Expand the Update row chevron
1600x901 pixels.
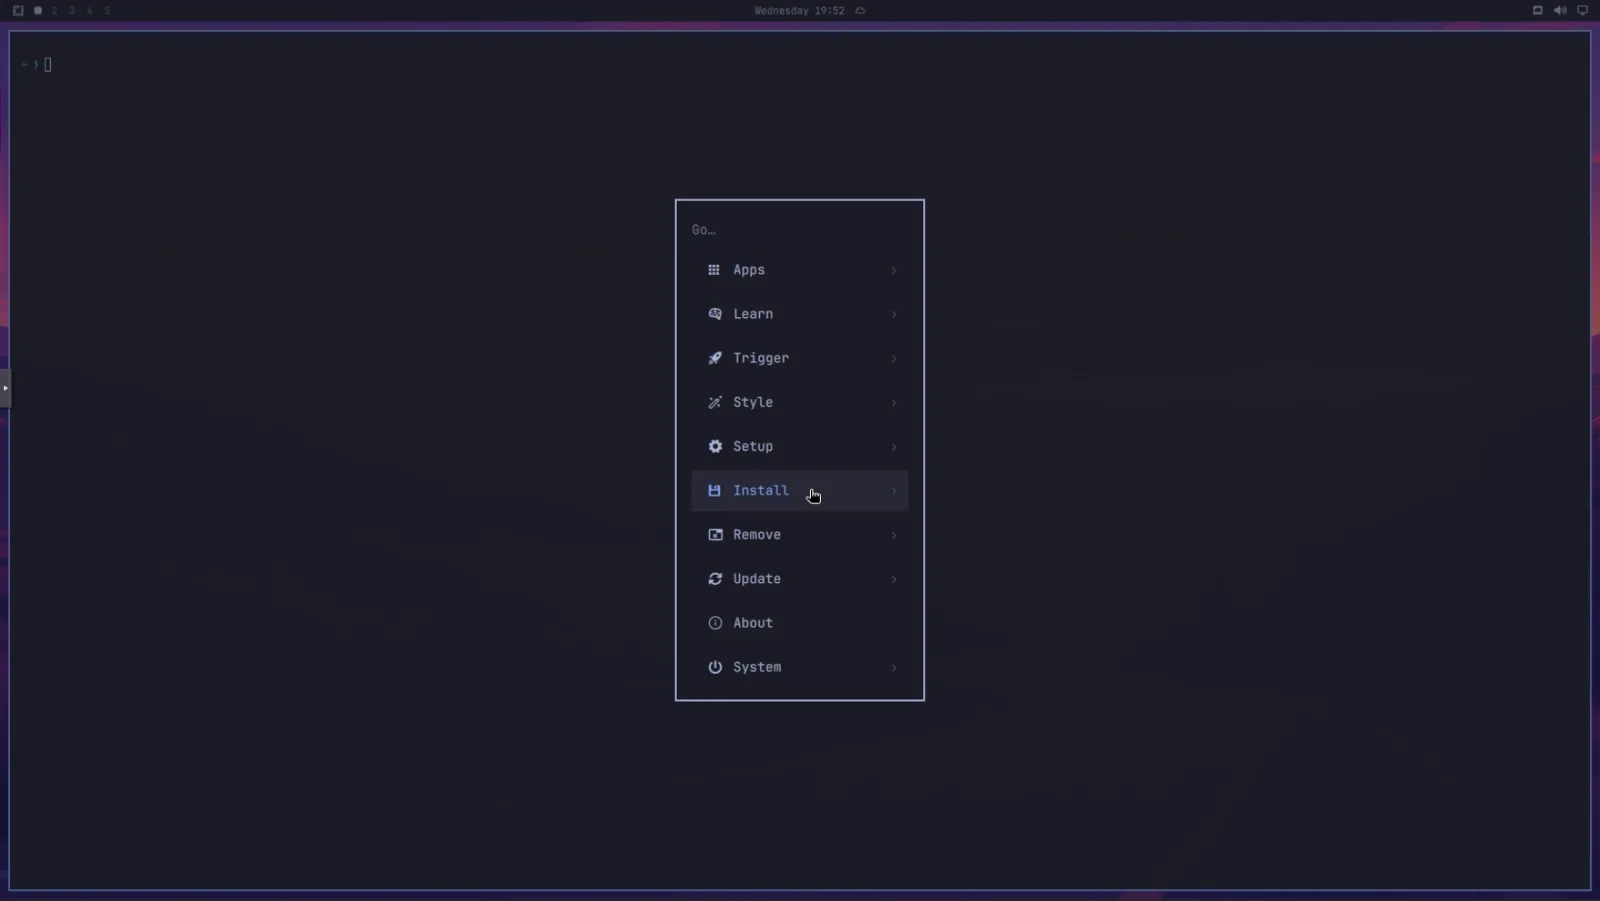pos(893,578)
